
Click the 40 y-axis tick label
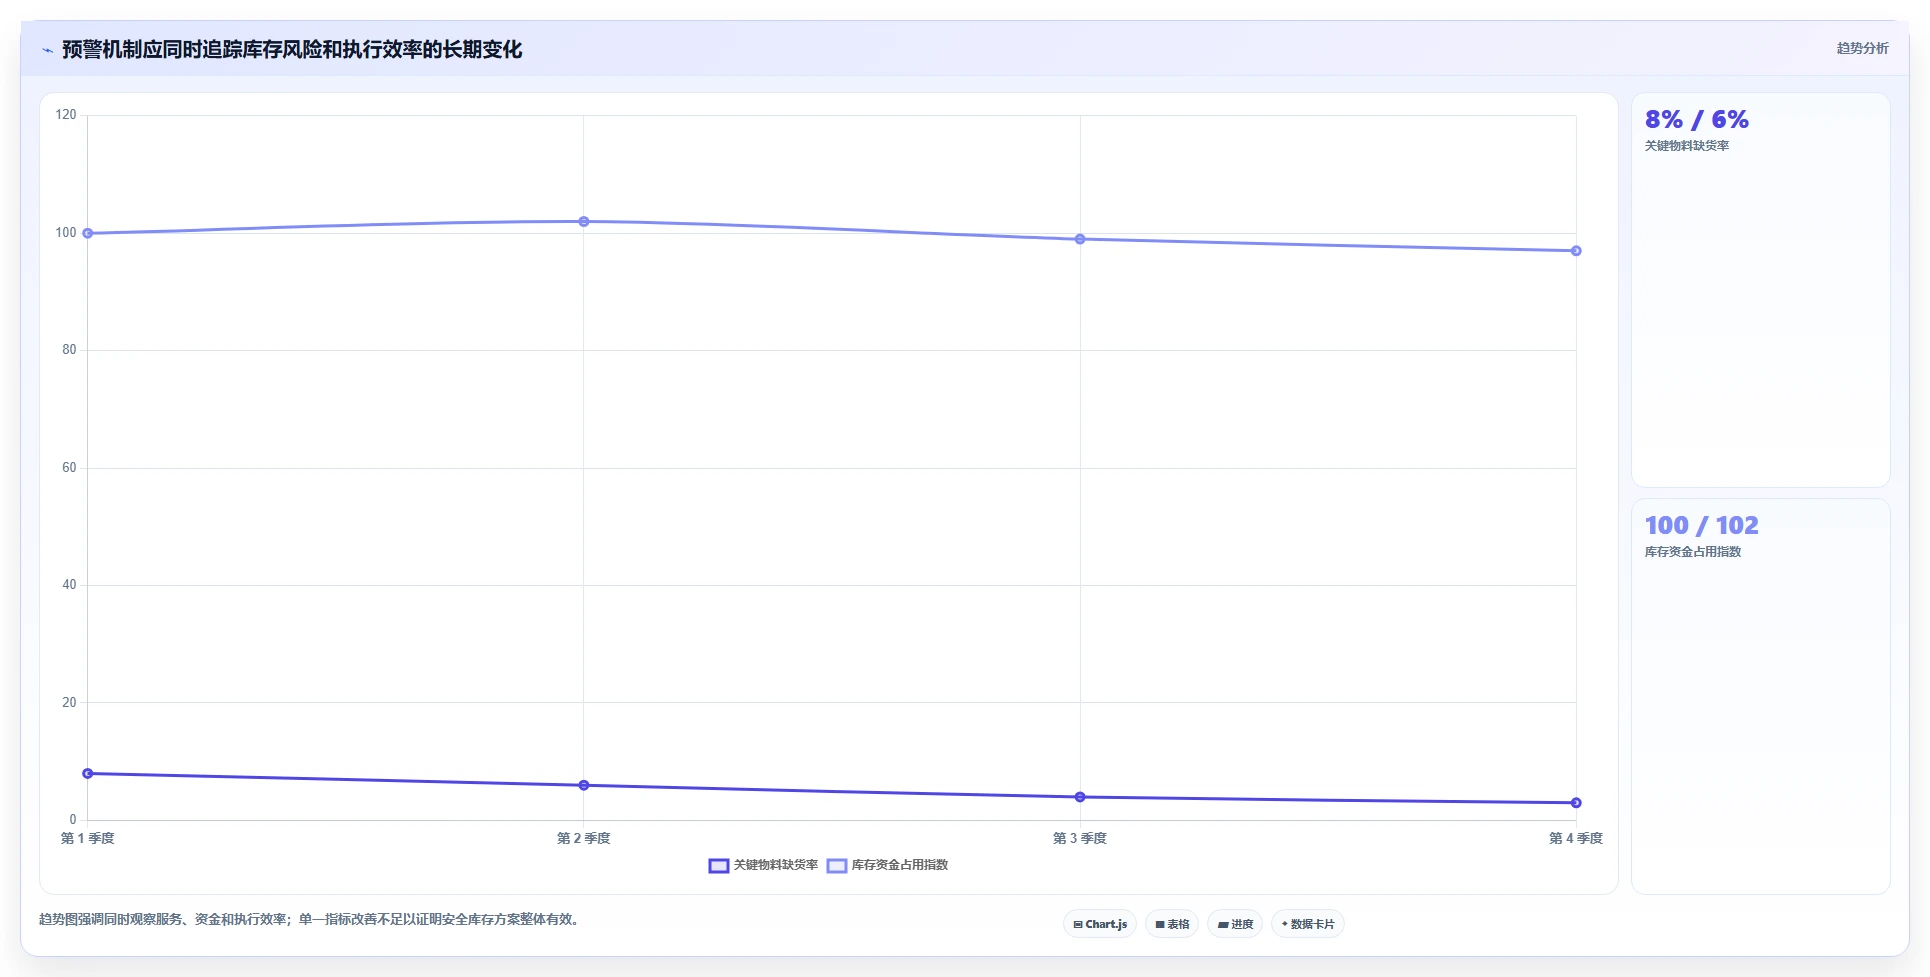[x=69, y=585]
